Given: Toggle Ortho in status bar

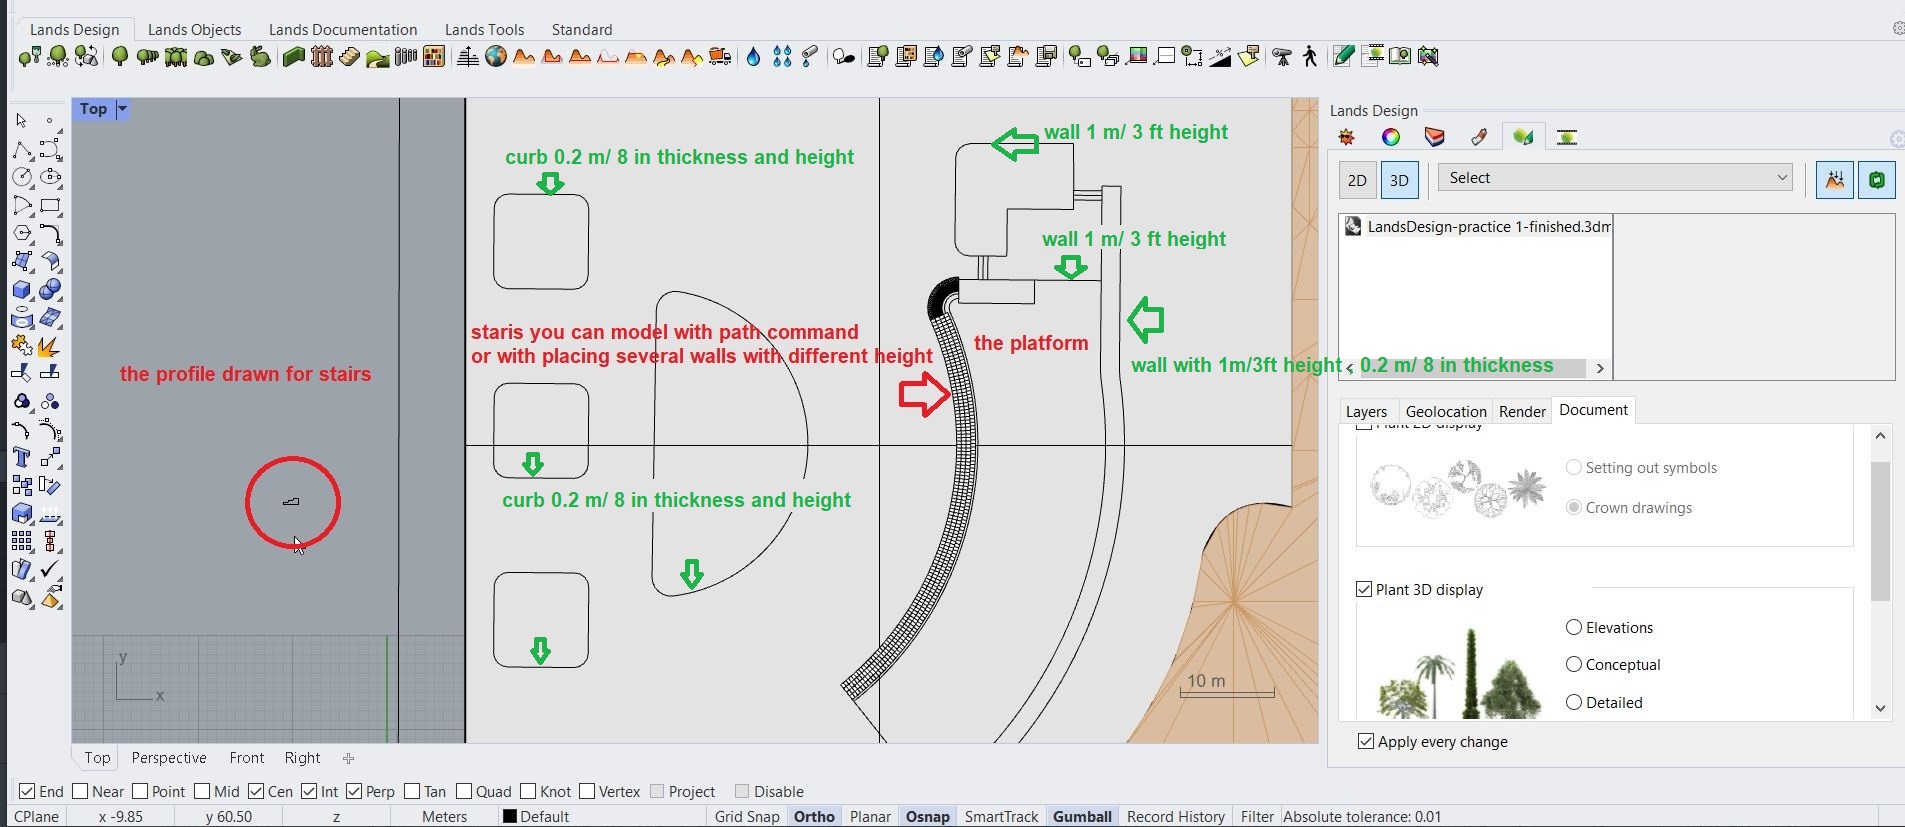Looking at the screenshot, I should pos(814,816).
